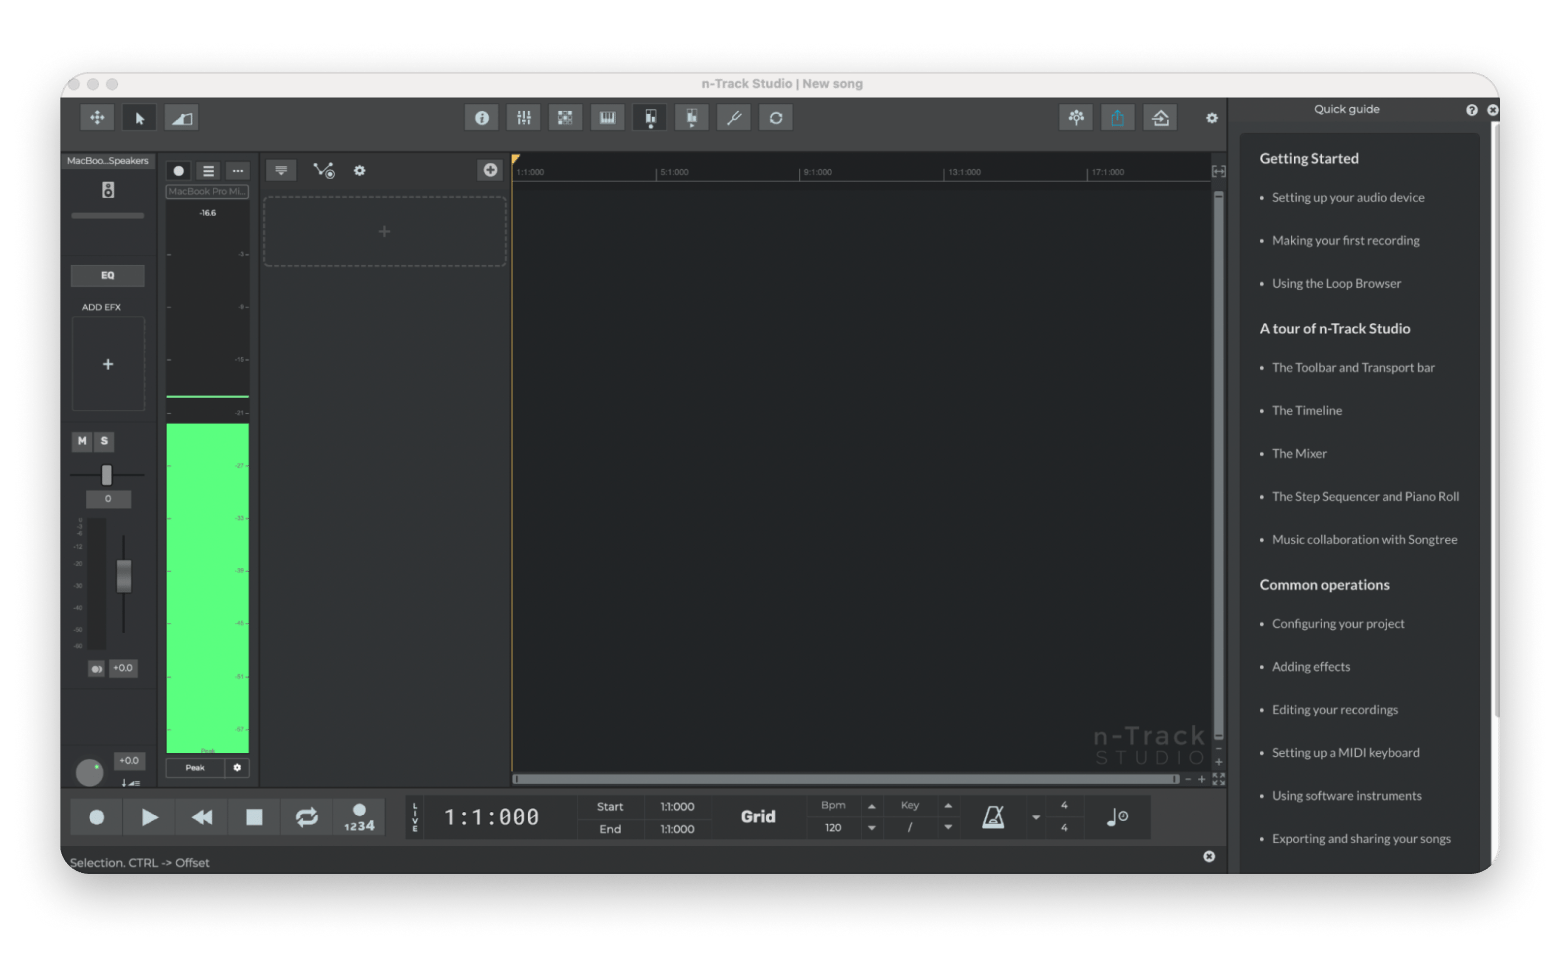Open the Songtree share icon

pos(1076,118)
